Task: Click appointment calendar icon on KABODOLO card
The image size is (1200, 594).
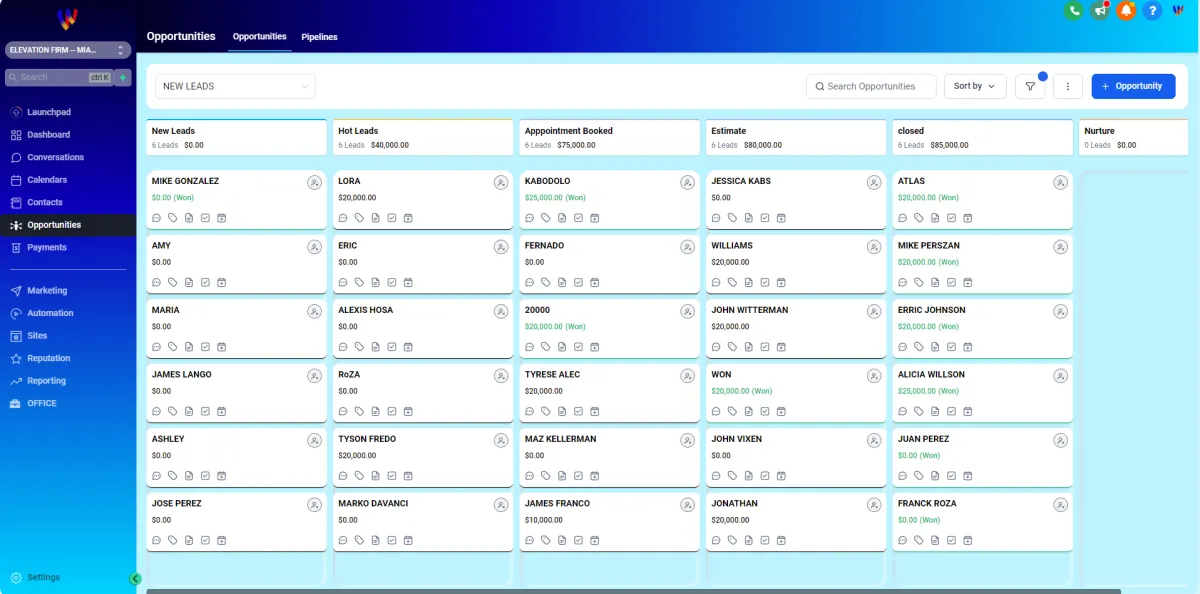Action: (595, 217)
